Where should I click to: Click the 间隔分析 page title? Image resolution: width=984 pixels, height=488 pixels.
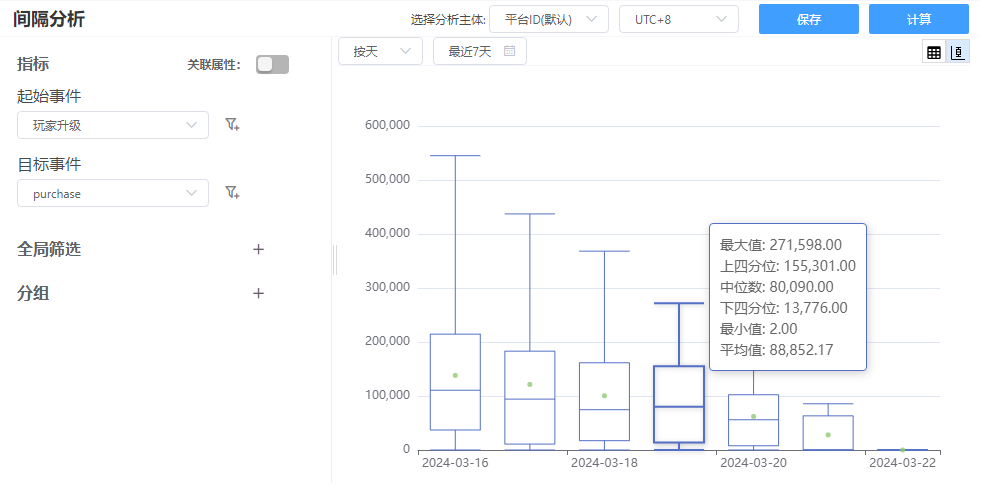tap(48, 19)
